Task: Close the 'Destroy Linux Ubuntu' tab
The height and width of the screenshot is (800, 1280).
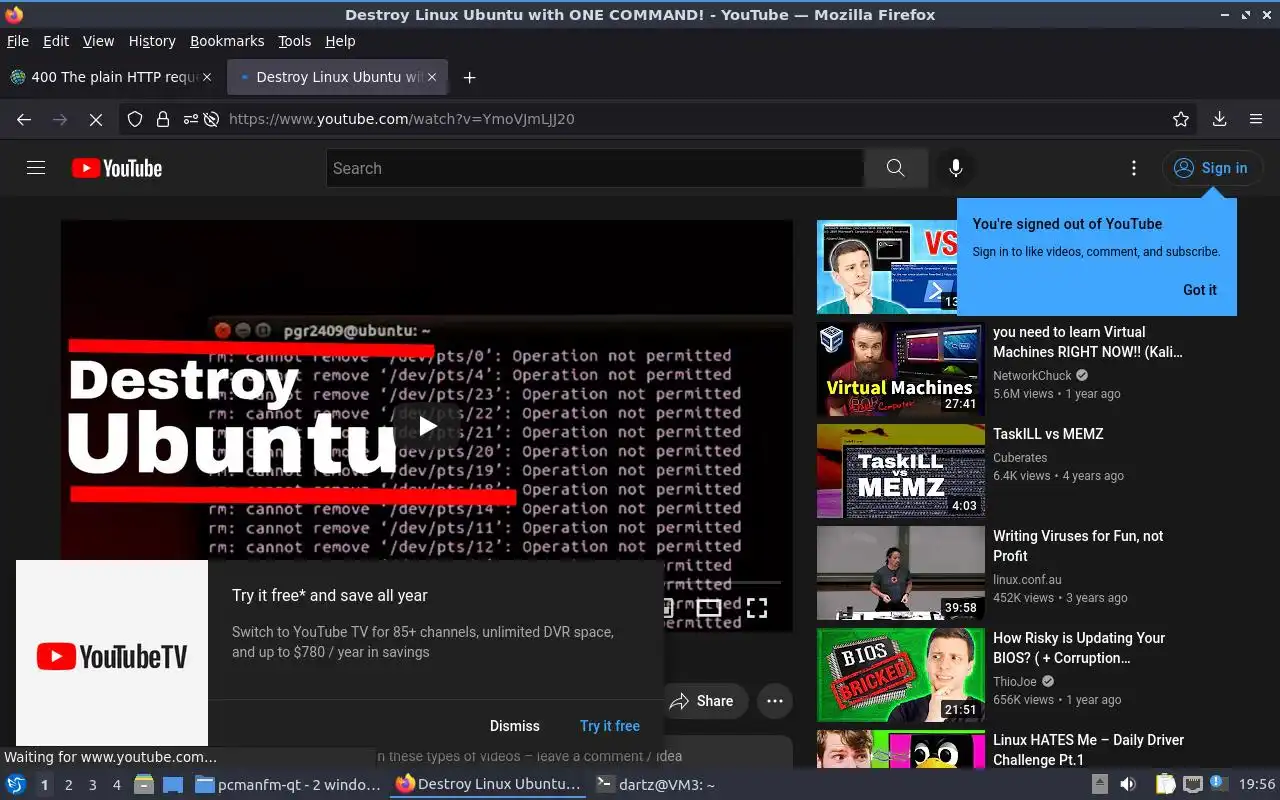Action: [432, 77]
